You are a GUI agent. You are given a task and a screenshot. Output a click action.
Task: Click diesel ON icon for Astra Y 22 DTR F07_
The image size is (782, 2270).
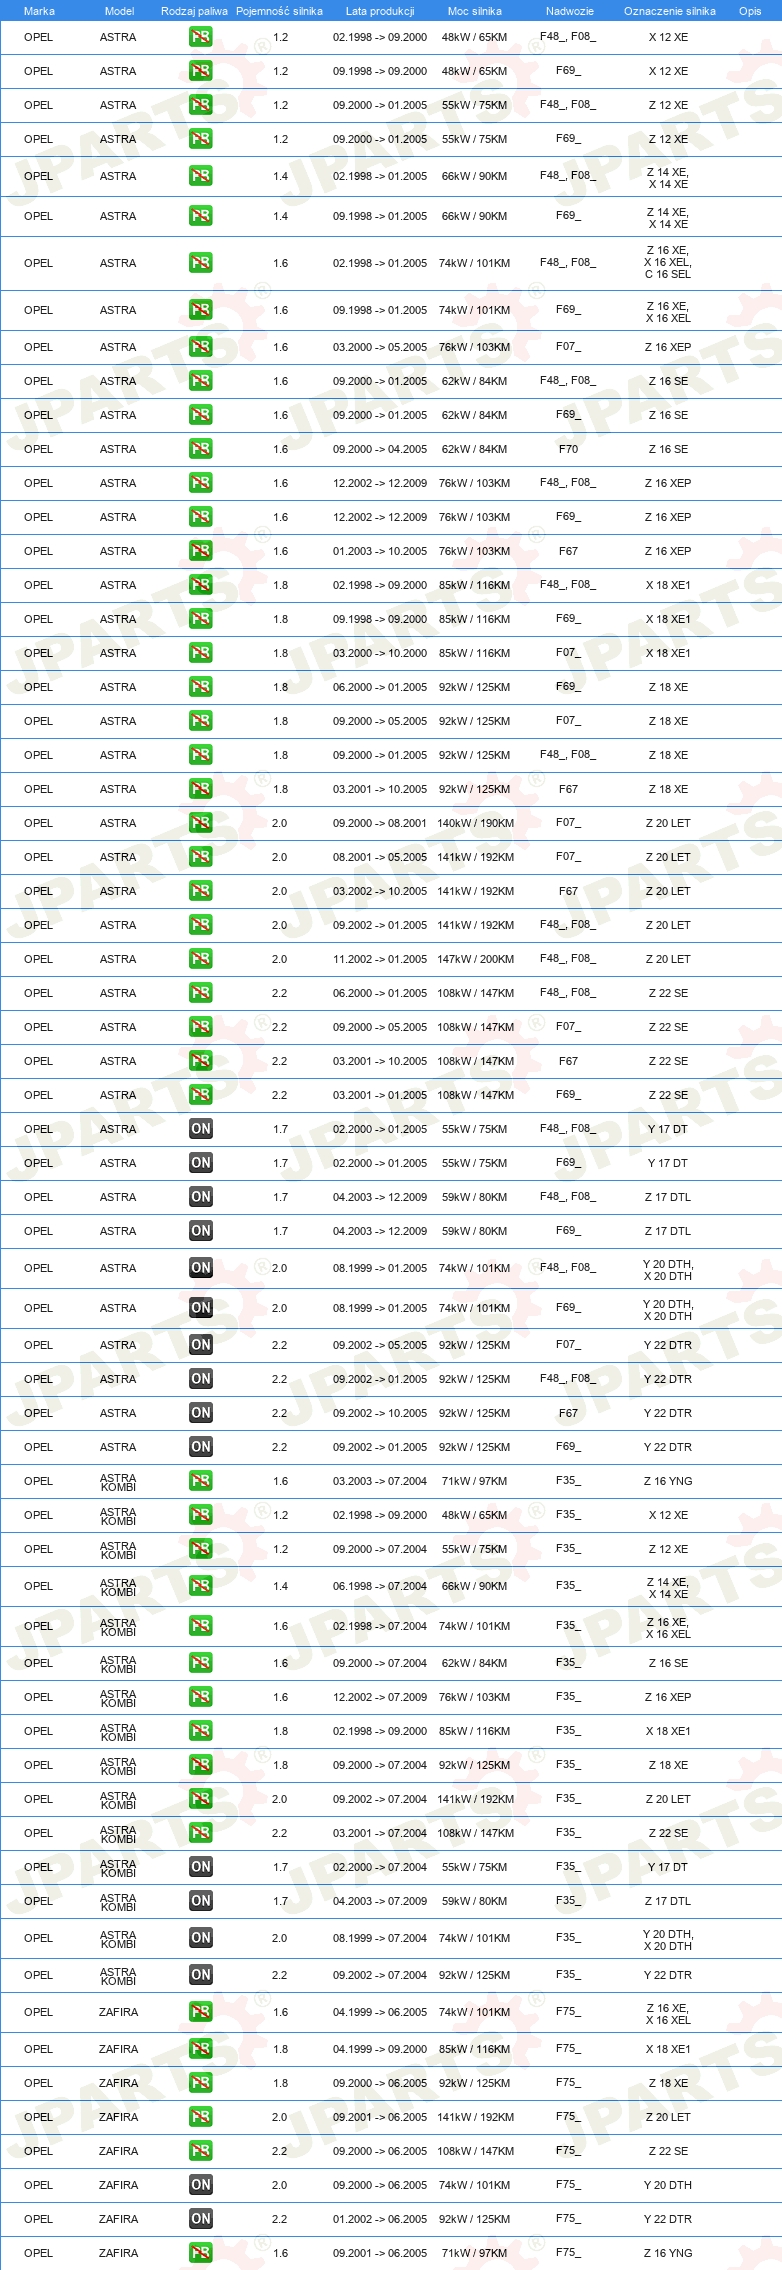tap(201, 1345)
